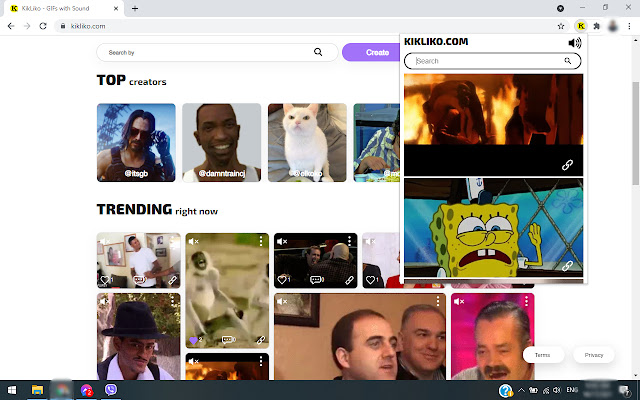Unmute the third trending GIF with men
The height and width of the screenshot is (400, 640).
(283, 241)
